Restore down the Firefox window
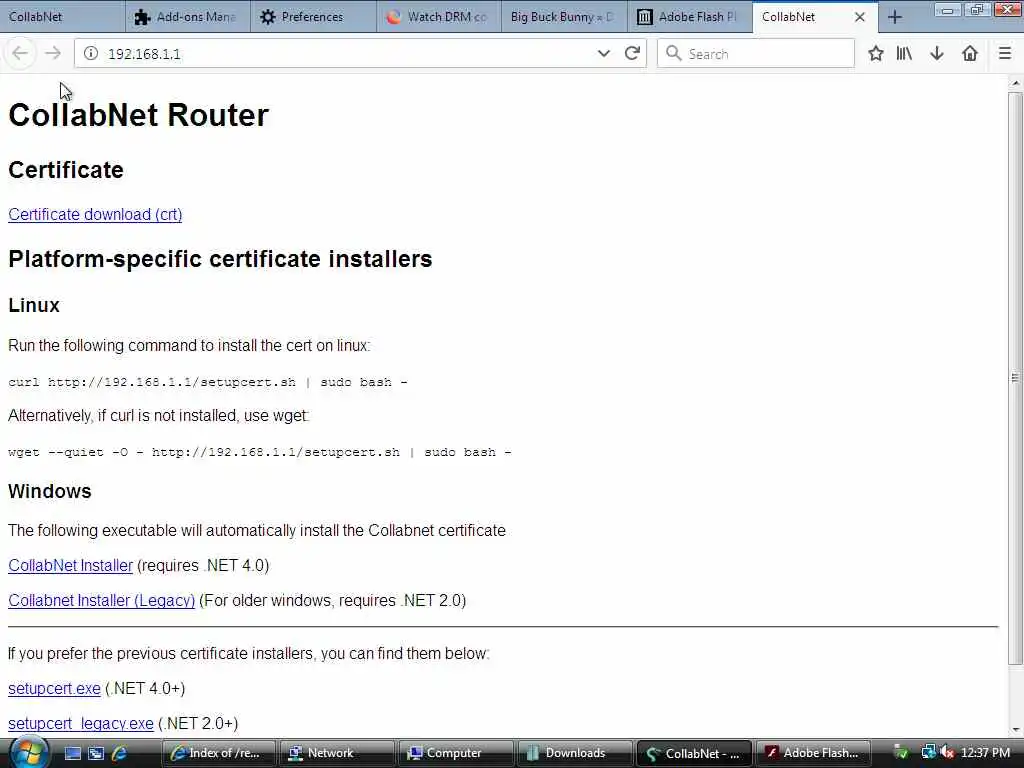The height and width of the screenshot is (768, 1024). tap(977, 9)
